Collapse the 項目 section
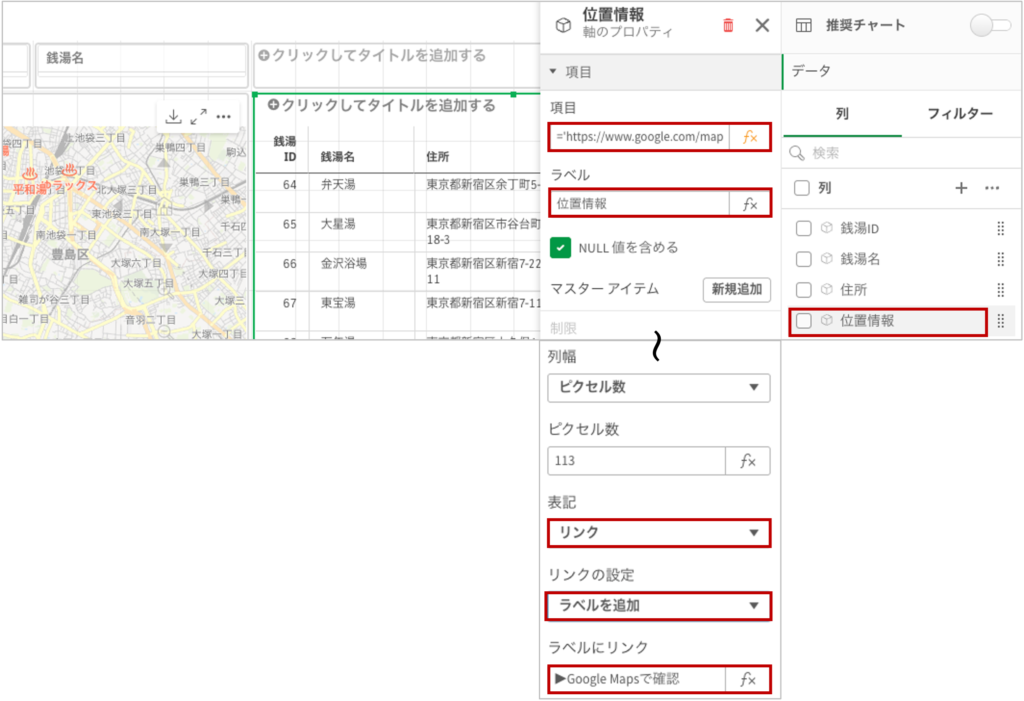Screen dimensions: 1024x701 pos(553,72)
